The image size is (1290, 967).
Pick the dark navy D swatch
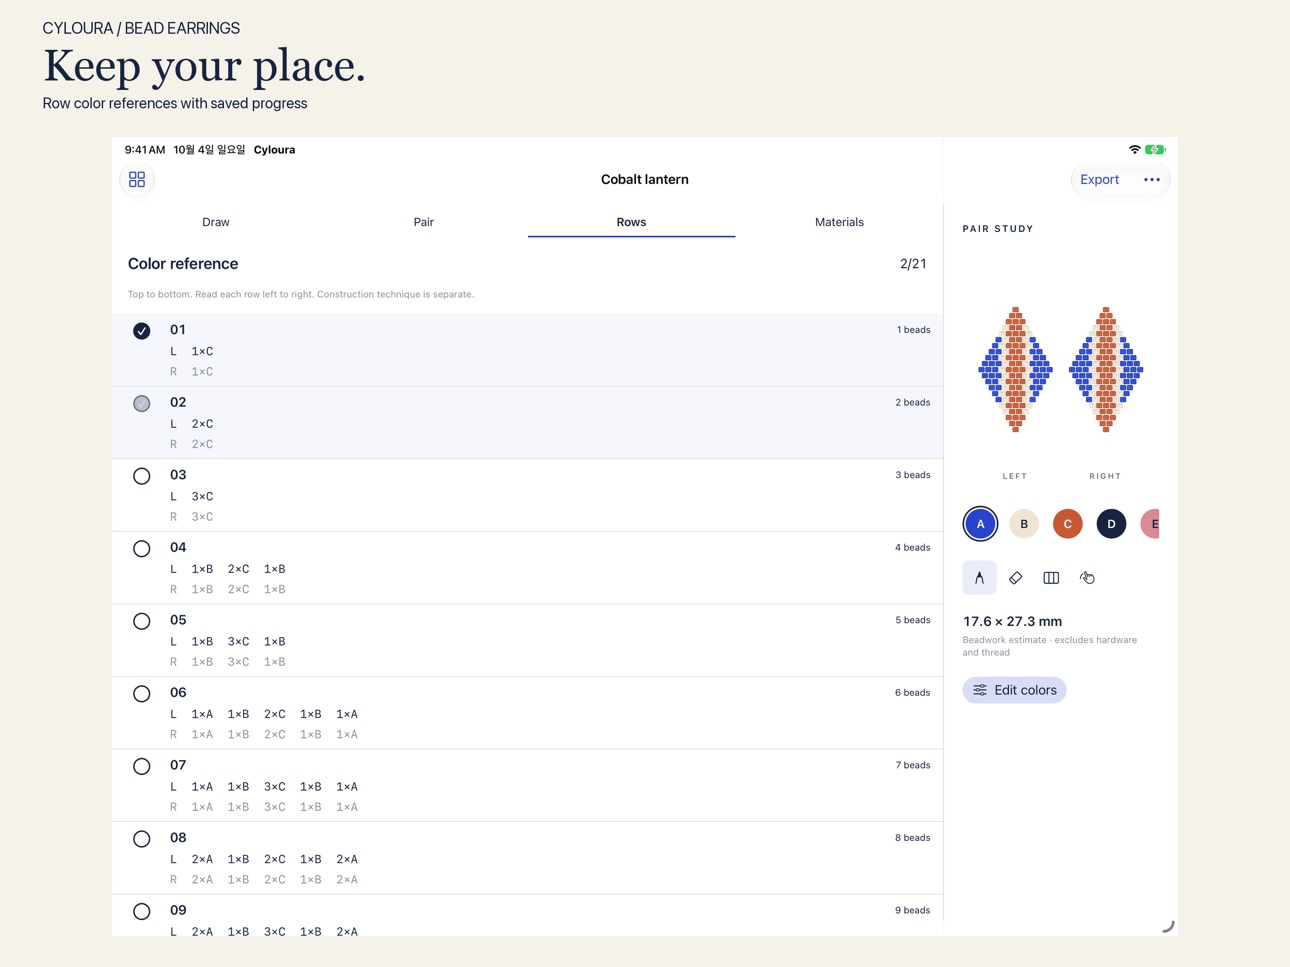click(1111, 524)
